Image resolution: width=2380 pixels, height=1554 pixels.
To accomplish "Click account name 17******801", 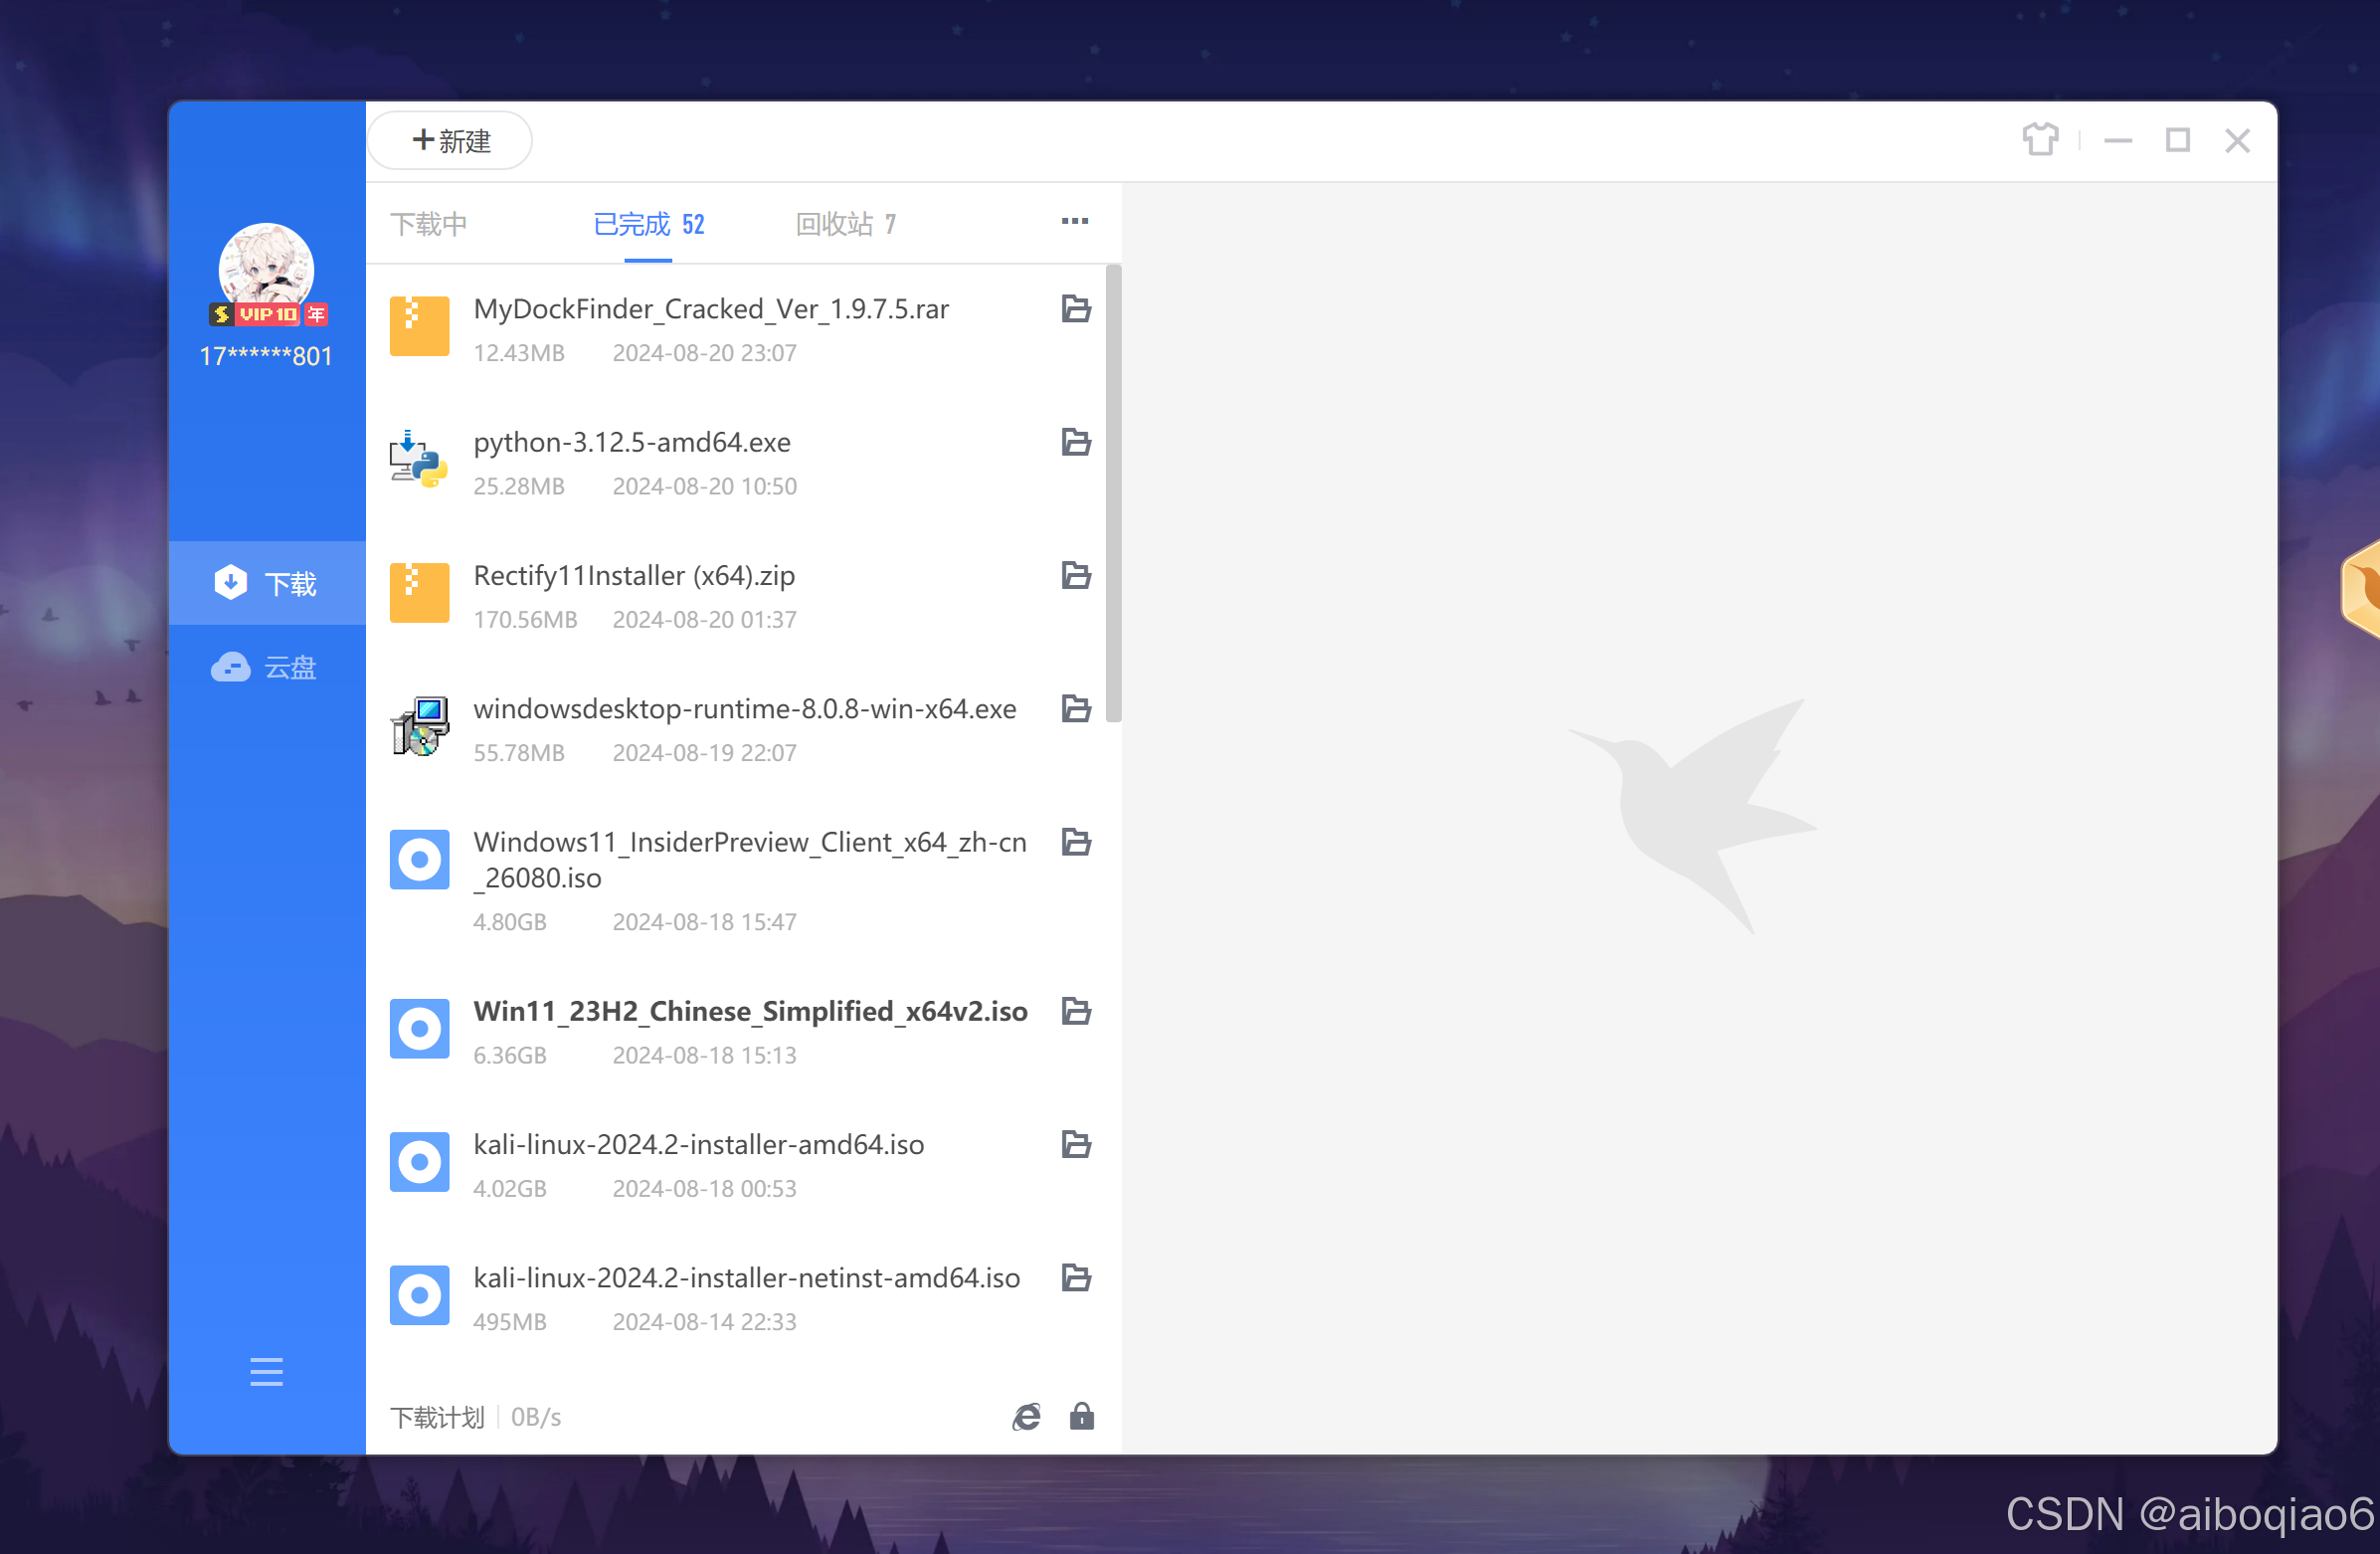I will (x=266, y=356).
